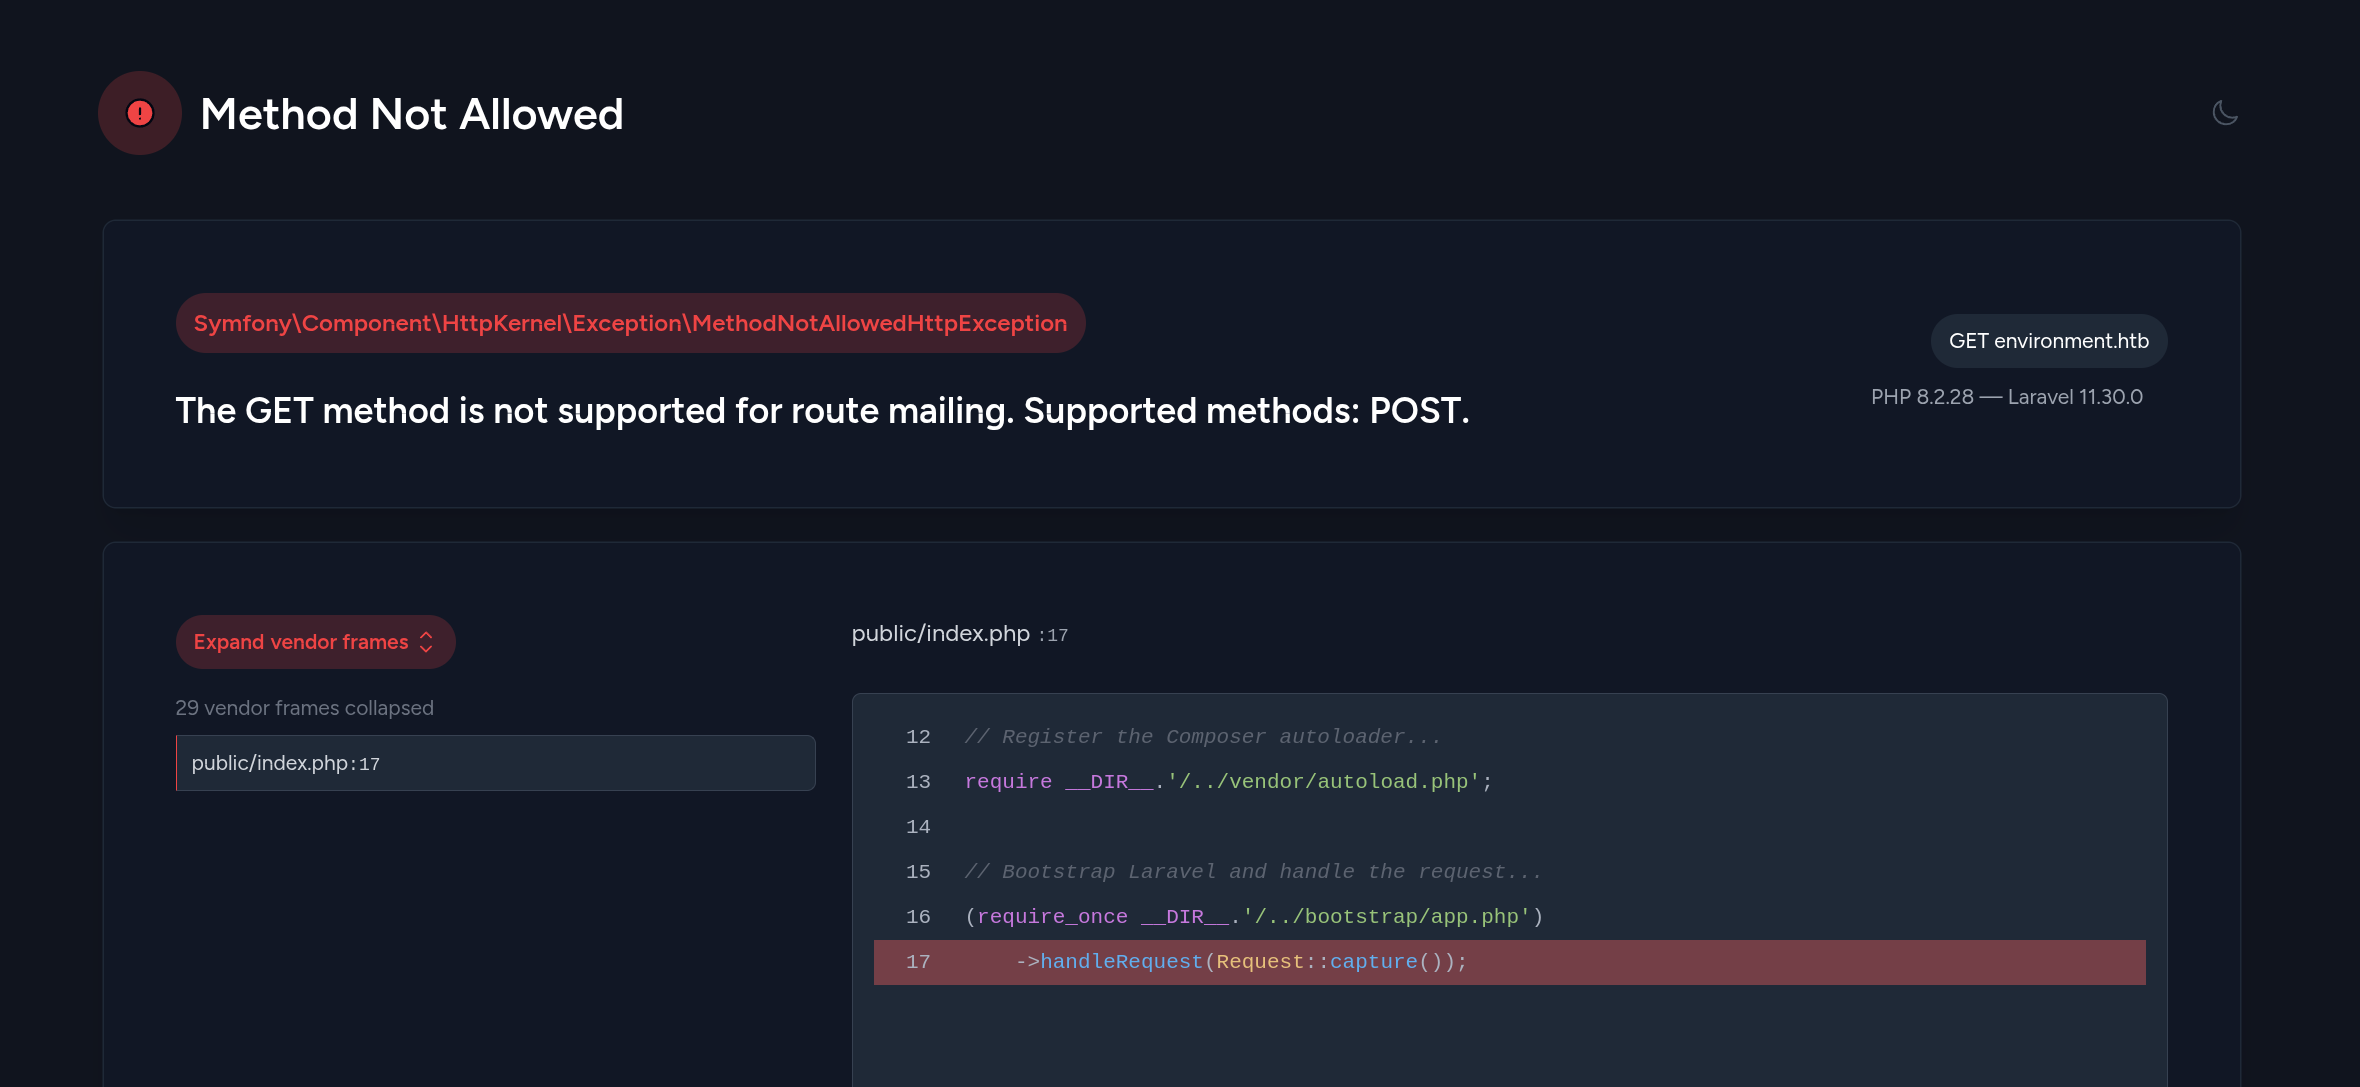This screenshot has height=1087, width=2360.
Task: Click the public/index.php file path heading
Action: tap(940, 634)
